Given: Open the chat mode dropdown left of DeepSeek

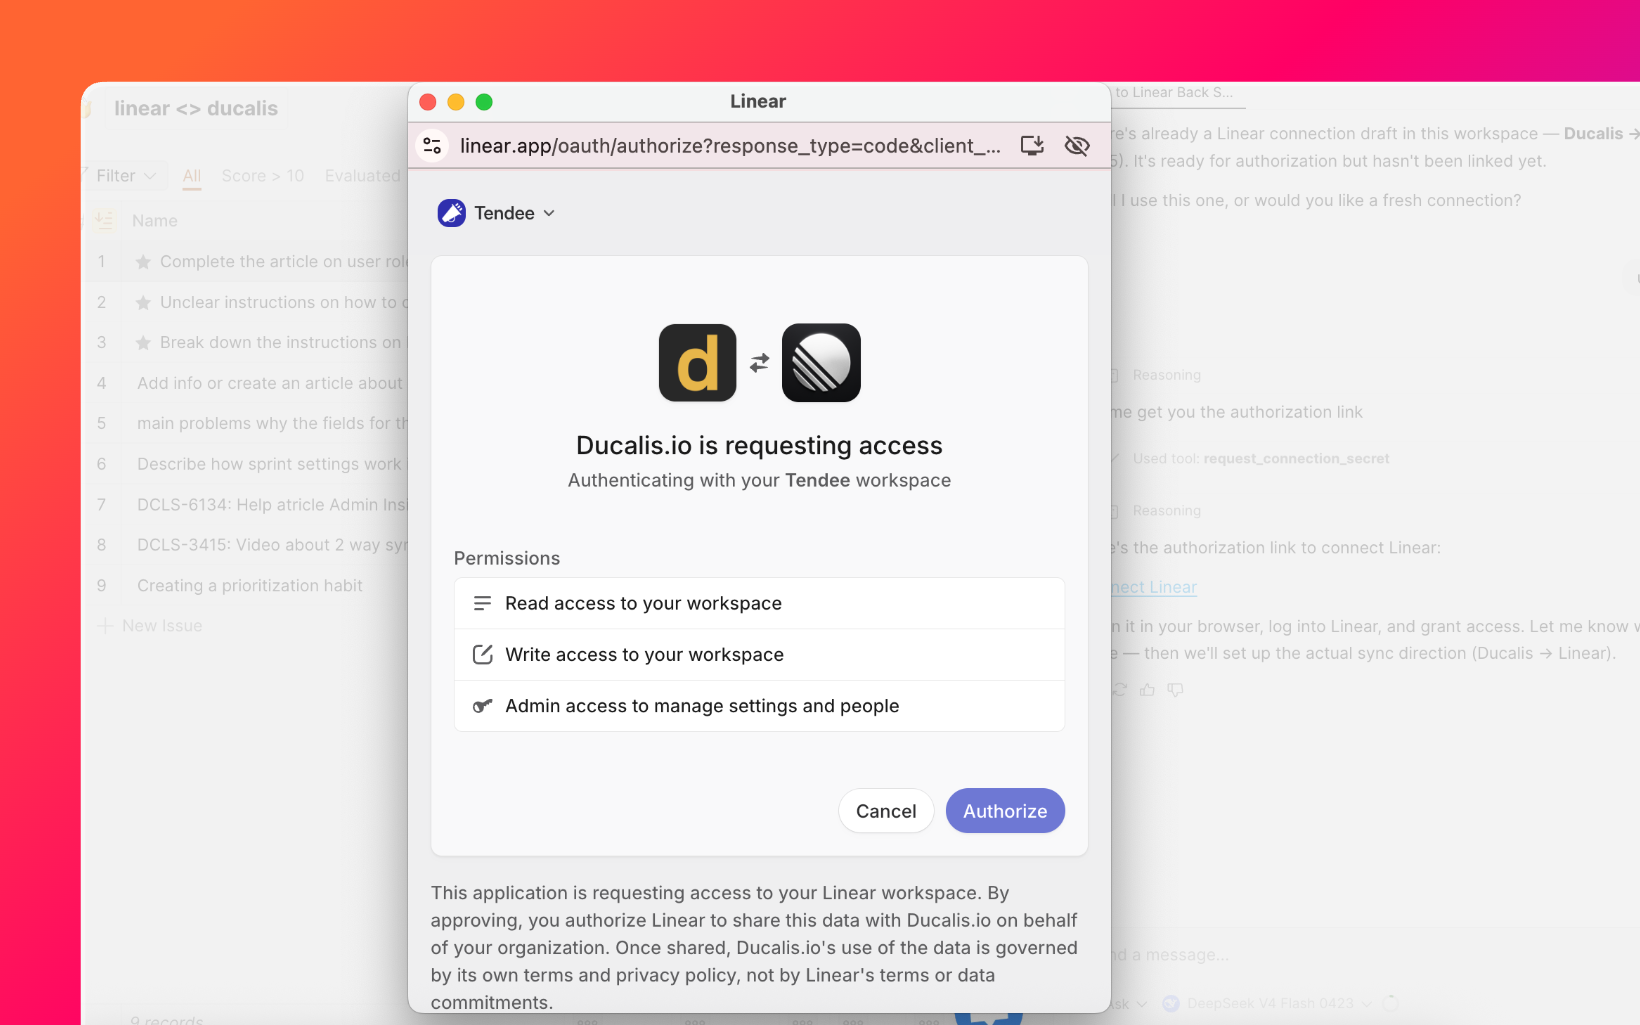Looking at the screenshot, I should pyautogui.click(x=1130, y=1004).
